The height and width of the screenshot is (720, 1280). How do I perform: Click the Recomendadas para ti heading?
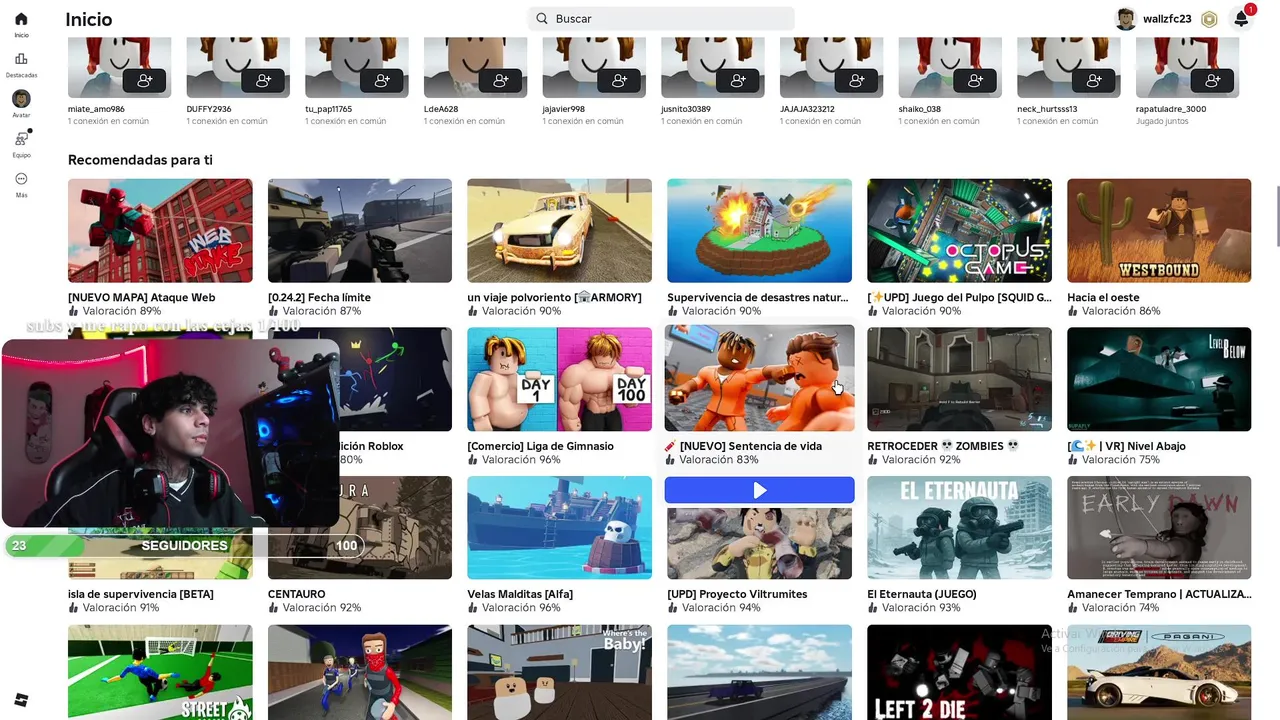pos(140,160)
